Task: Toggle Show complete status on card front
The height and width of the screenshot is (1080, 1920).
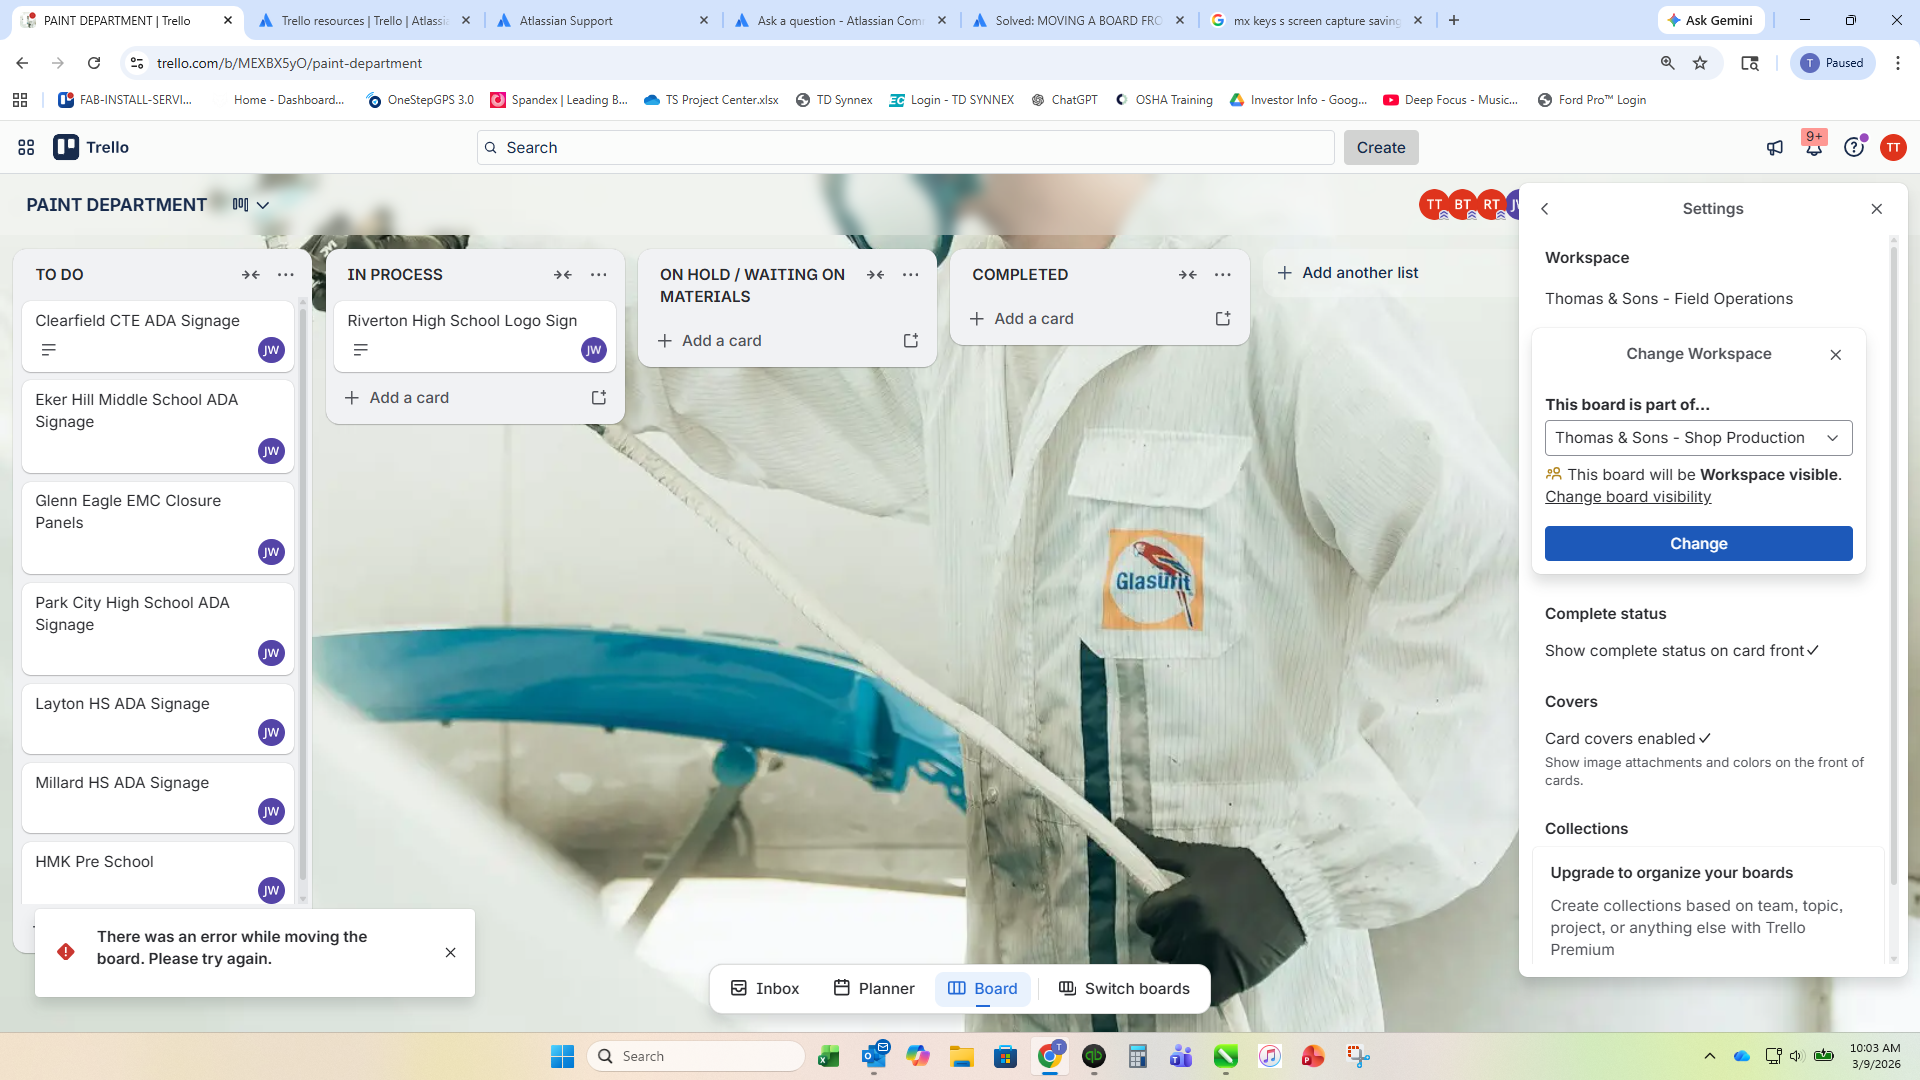Action: [x=1682, y=651]
